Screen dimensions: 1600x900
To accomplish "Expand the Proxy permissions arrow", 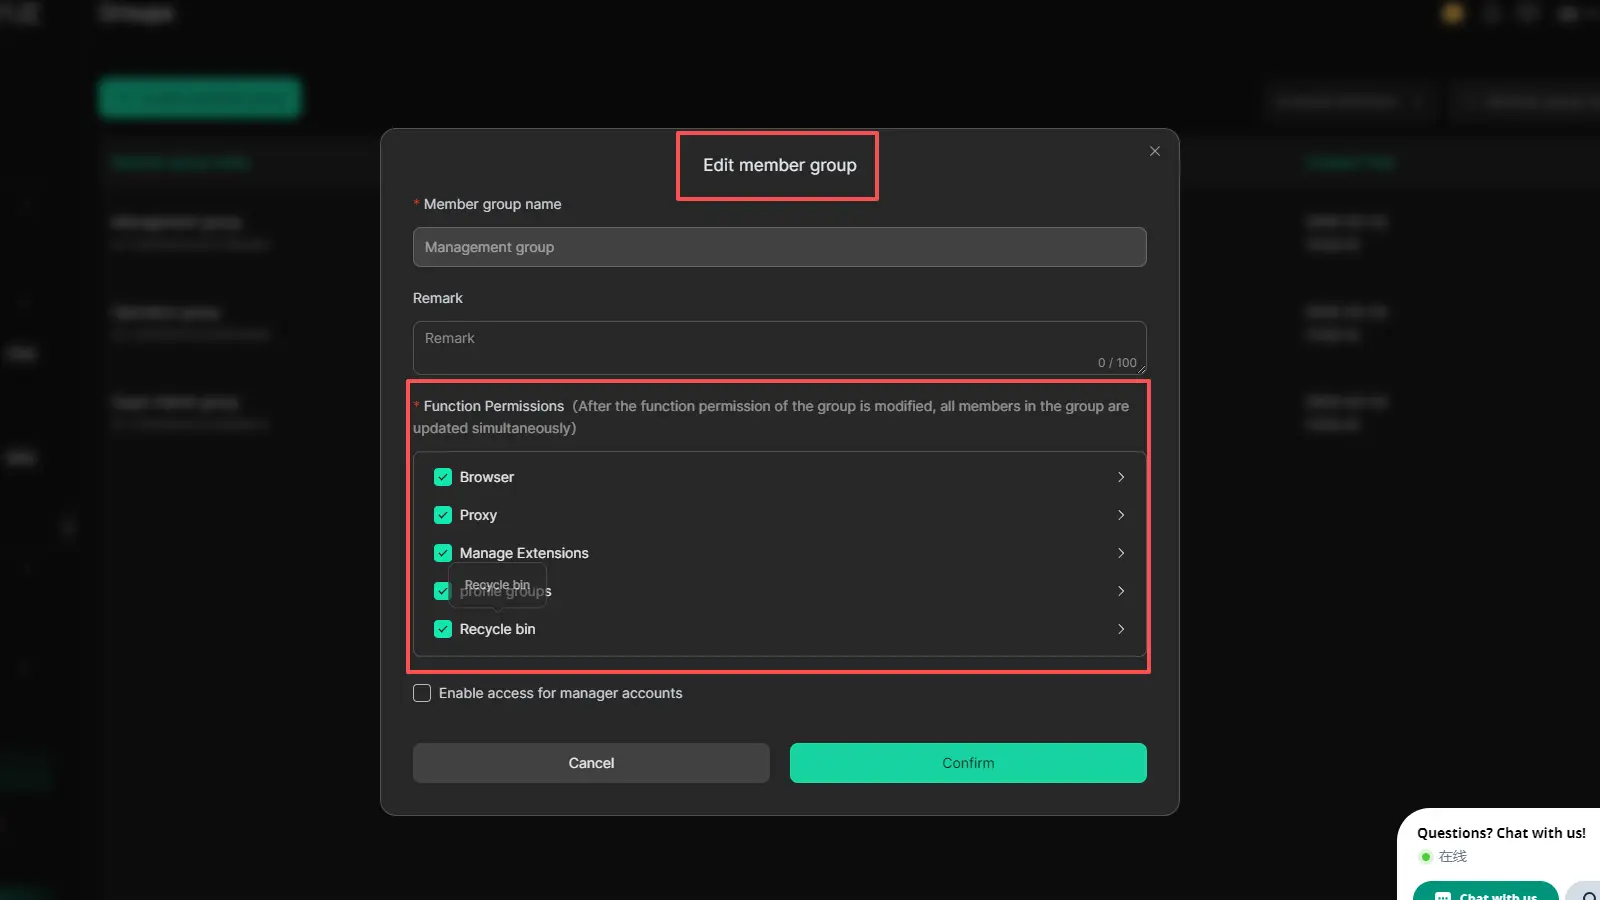I will pos(1121,515).
